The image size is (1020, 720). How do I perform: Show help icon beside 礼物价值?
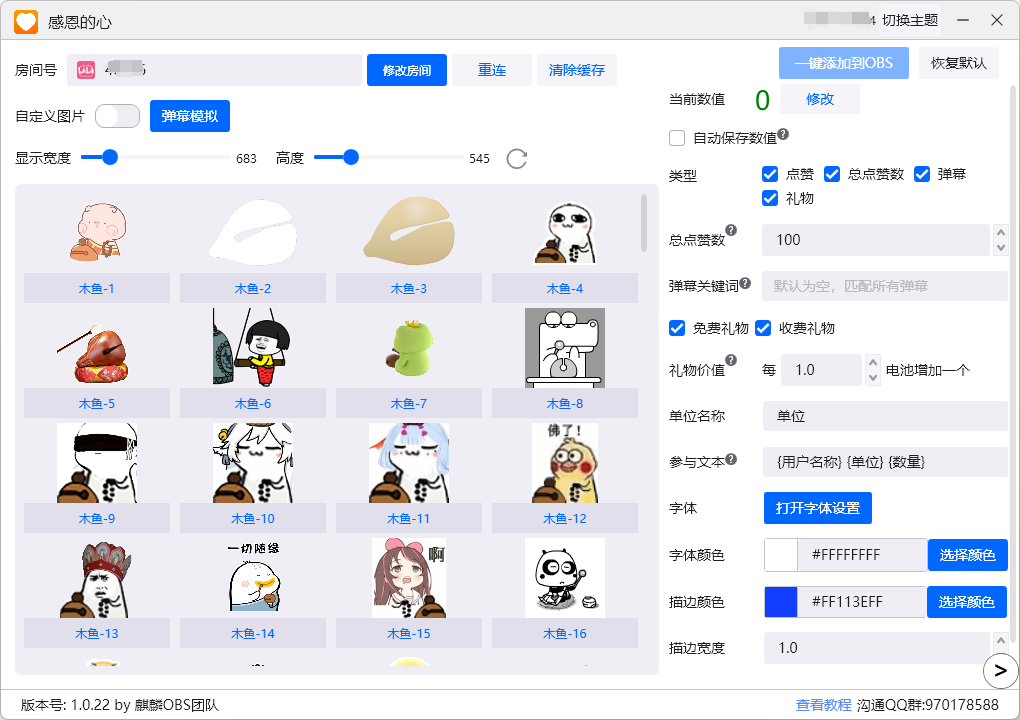coord(731,360)
